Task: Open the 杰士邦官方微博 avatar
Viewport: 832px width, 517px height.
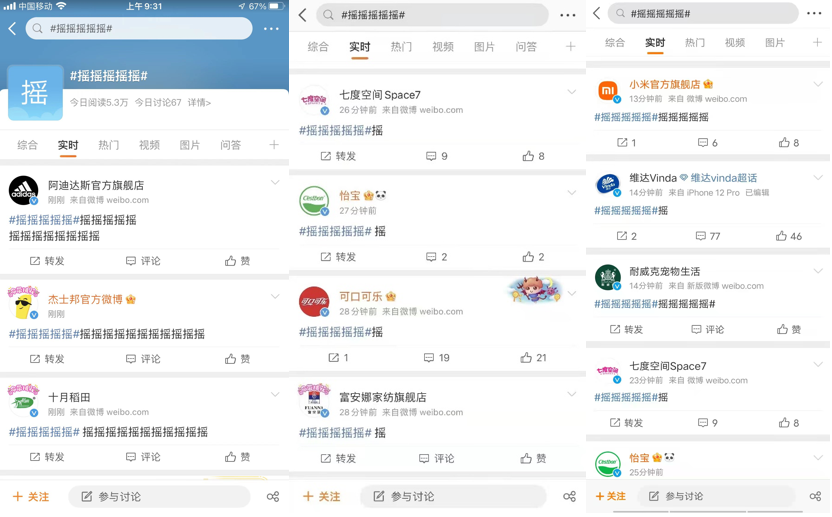Action: [x=23, y=303]
